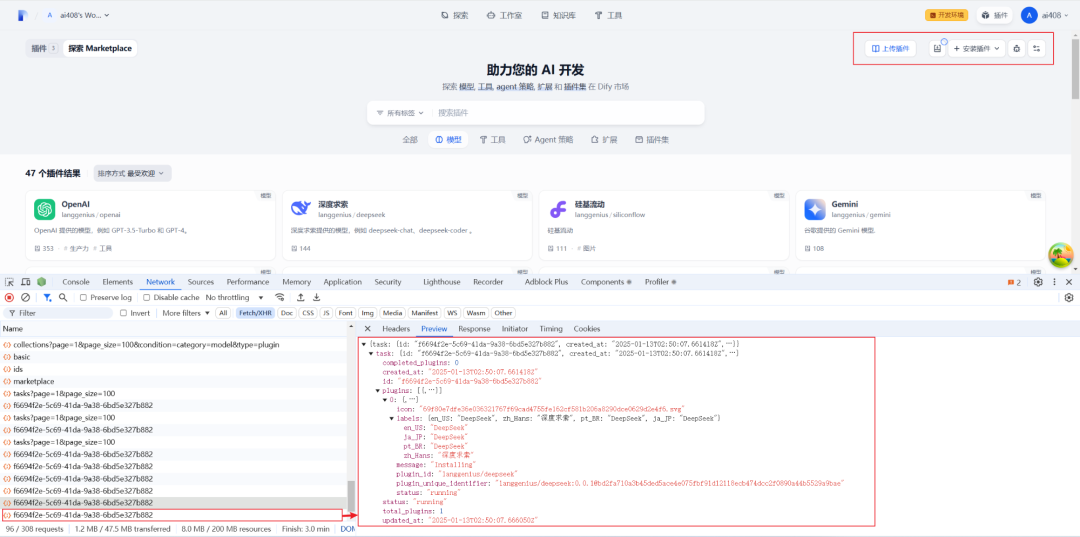Toggle the CSS request type filter
Image resolution: width=1080 pixels, height=537 pixels.
[x=308, y=313]
